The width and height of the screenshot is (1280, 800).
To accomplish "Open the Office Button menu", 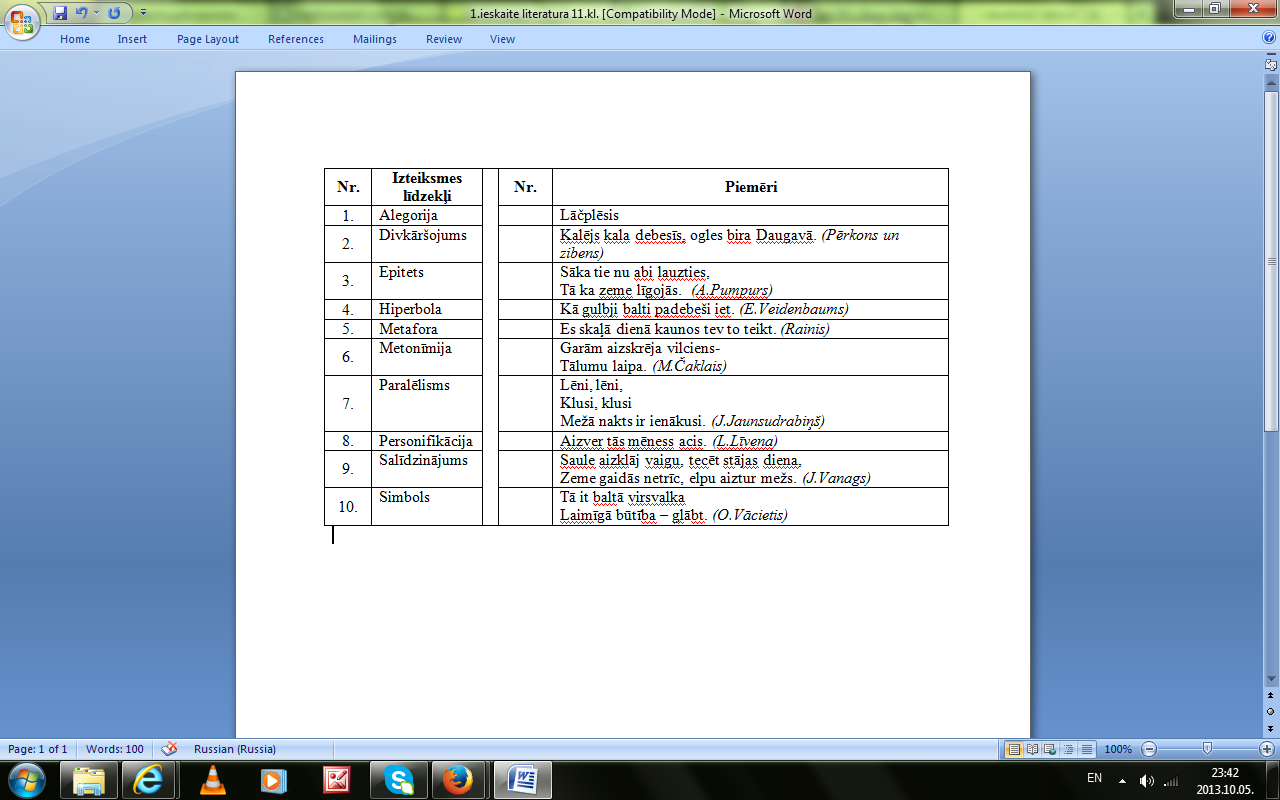I will (x=21, y=21).
